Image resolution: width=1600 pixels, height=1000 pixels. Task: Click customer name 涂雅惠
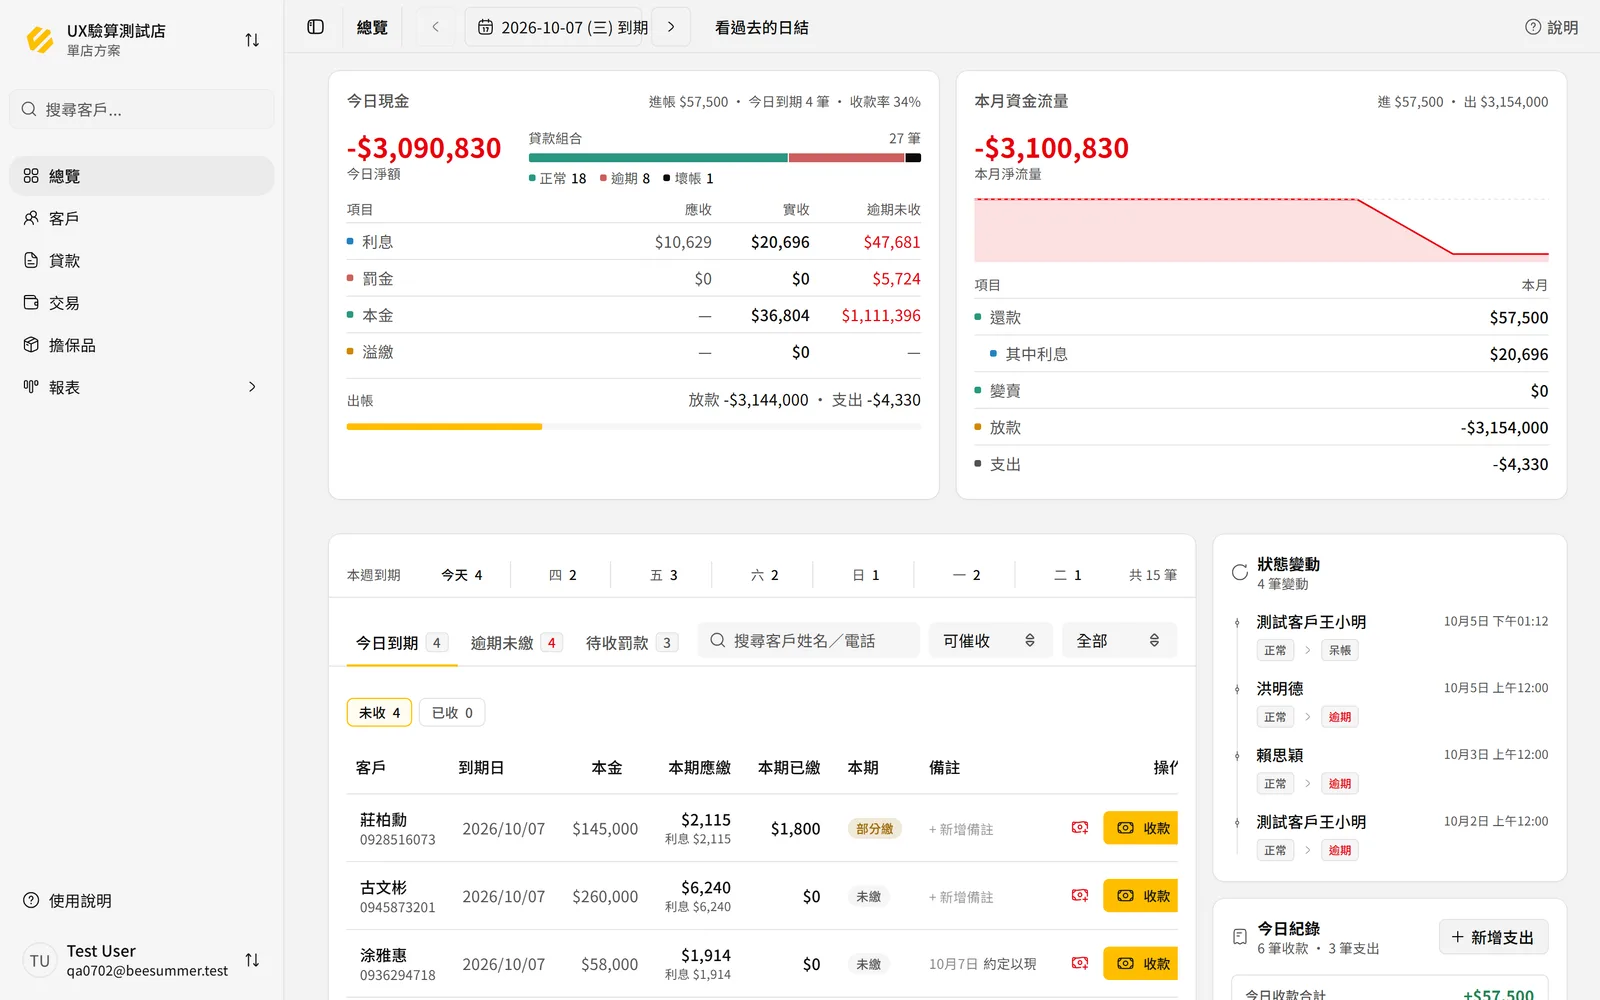click(x=383, y=956)
